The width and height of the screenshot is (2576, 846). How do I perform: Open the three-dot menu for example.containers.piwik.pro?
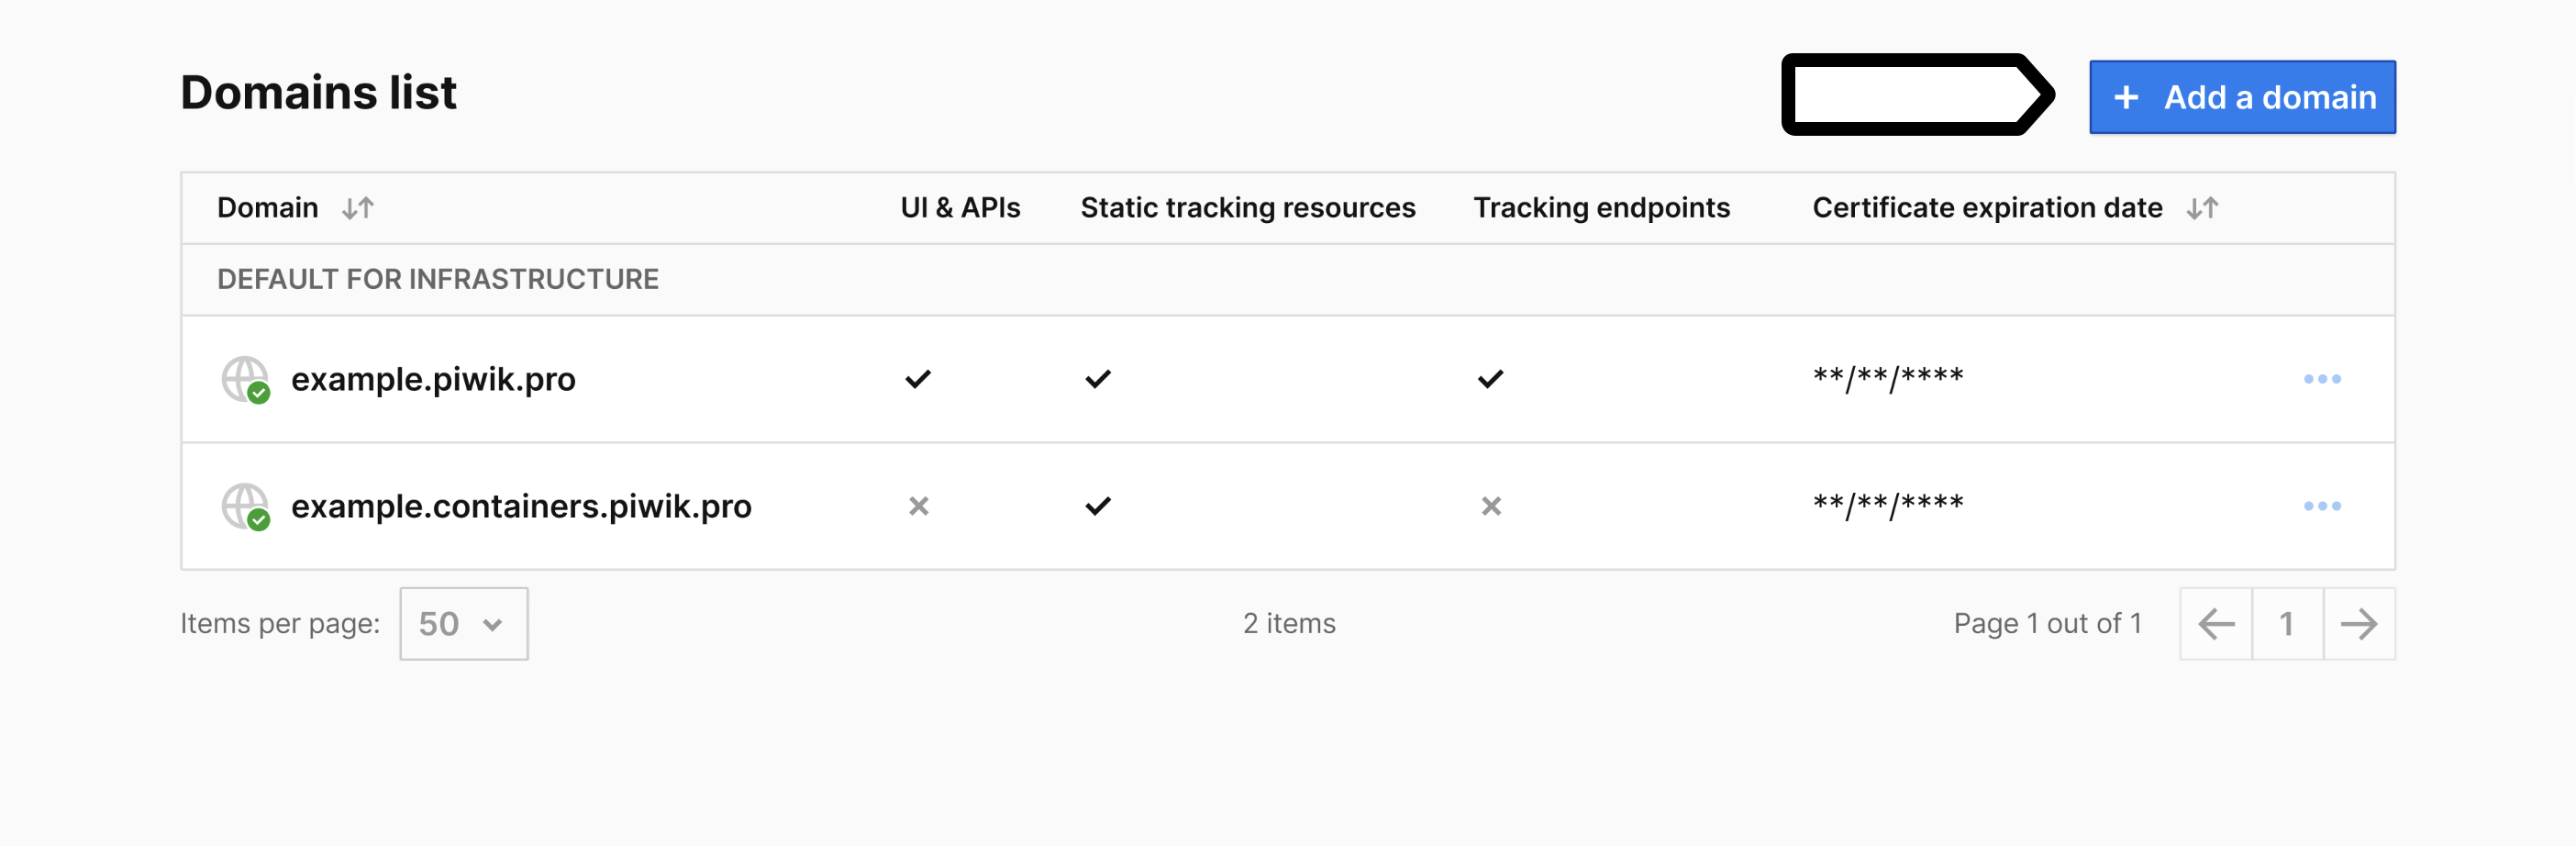[x=2321, y=506]
